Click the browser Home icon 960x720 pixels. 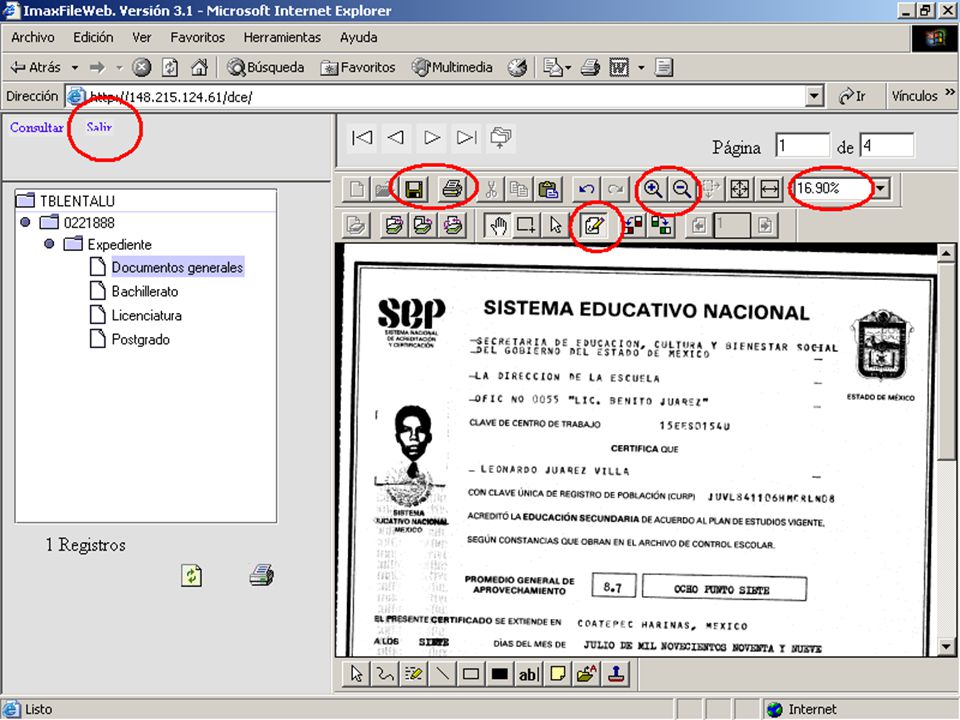click(x=199, y=67)
